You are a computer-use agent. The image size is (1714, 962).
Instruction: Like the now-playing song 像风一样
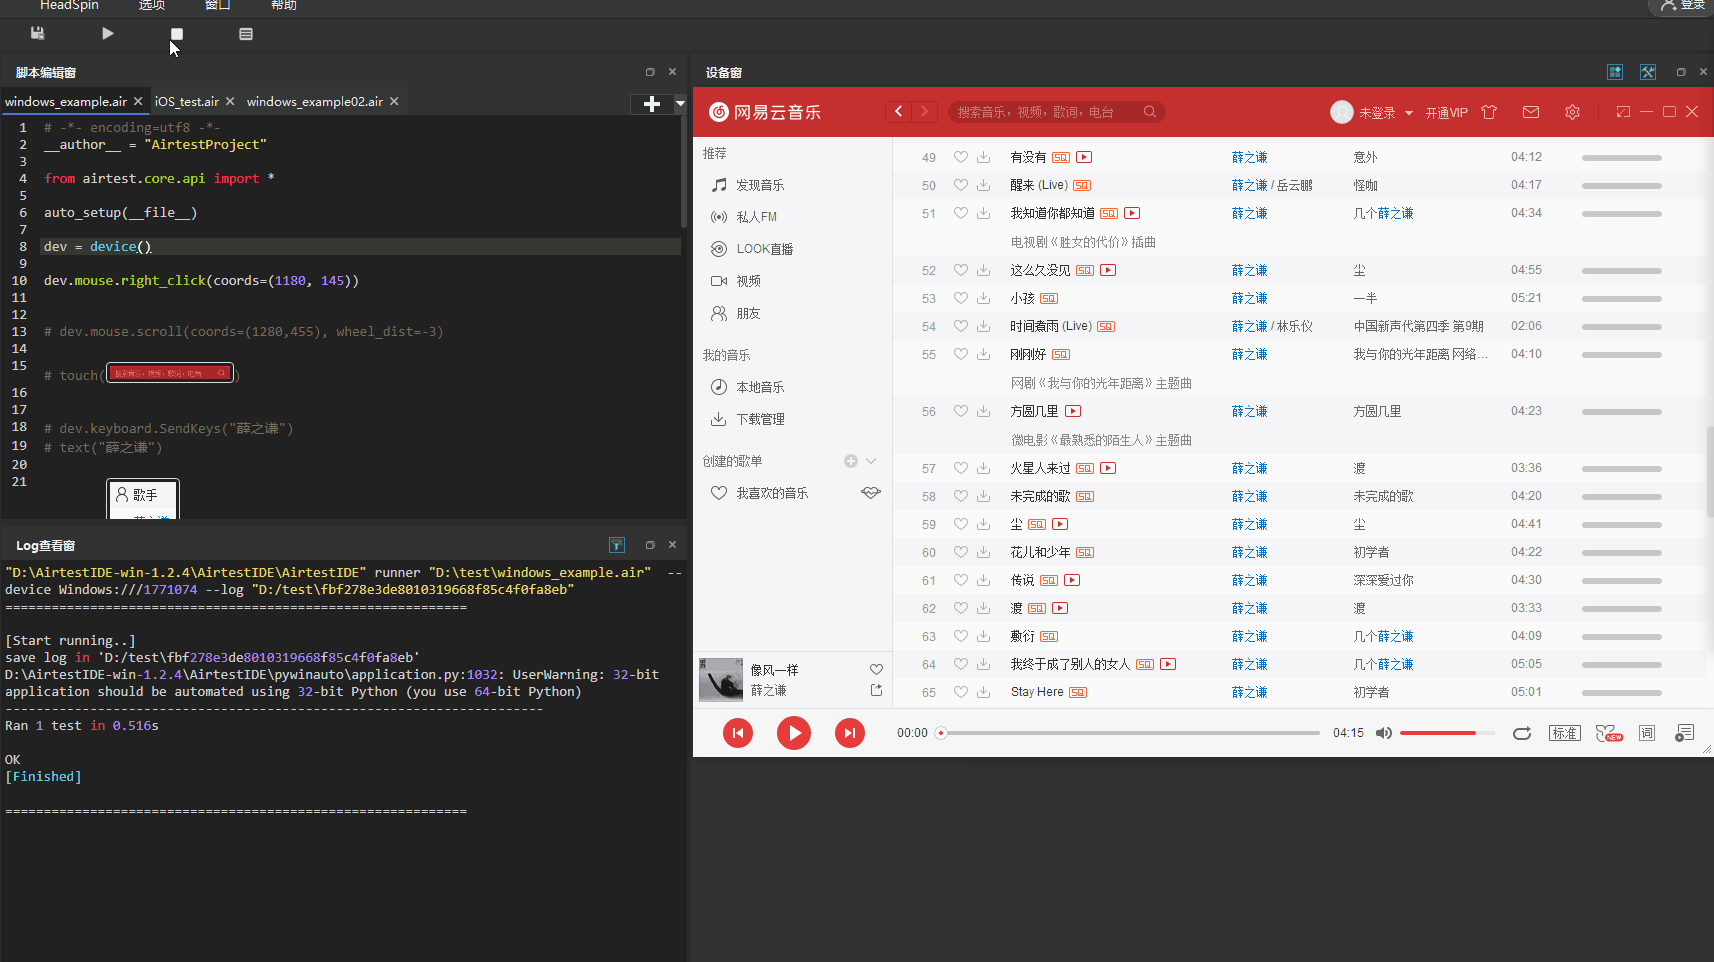(876, 669)
